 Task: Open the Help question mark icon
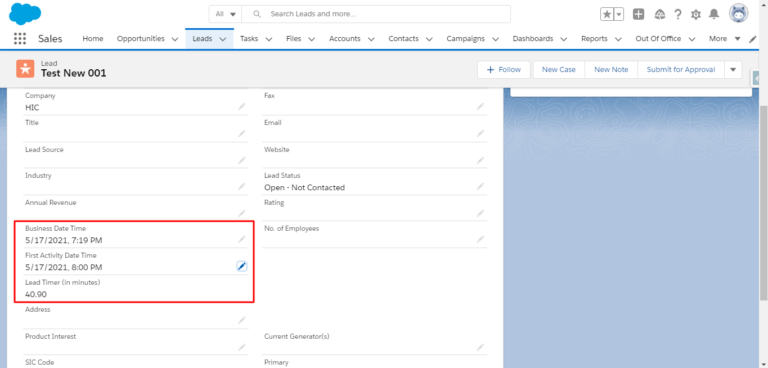(678, 14)
